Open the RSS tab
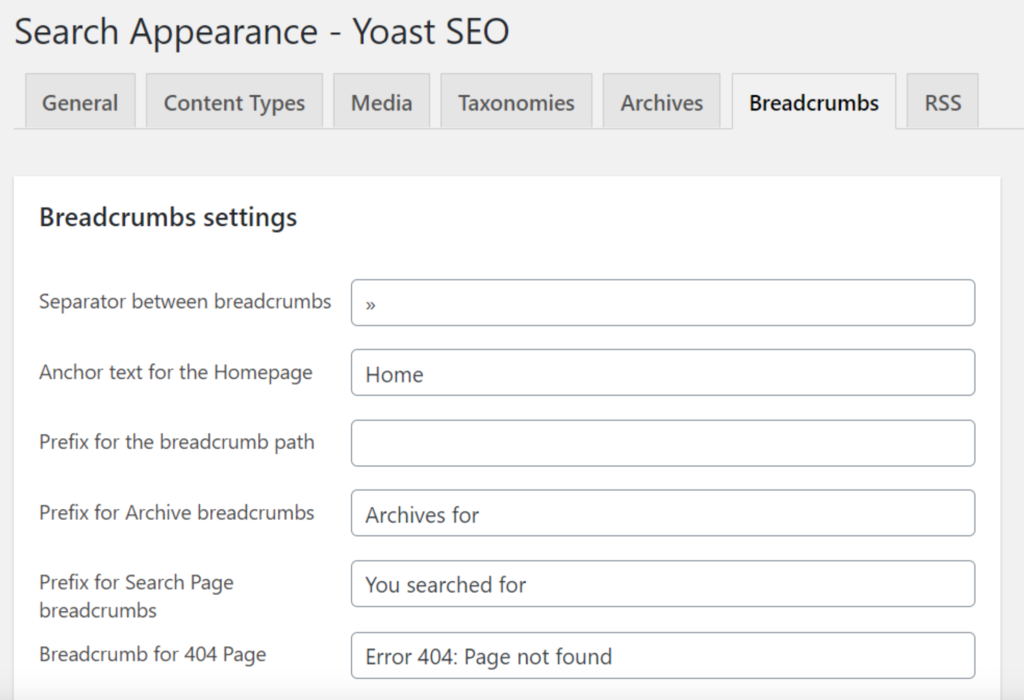 pos(942,102)
